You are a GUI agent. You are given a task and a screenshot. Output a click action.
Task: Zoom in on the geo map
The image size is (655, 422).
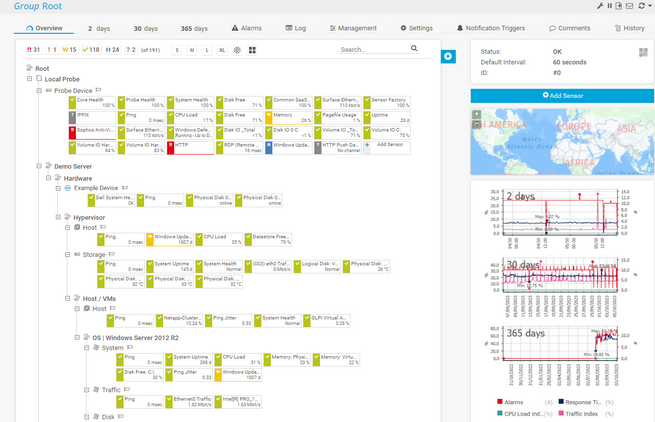pyautogui.click(x=477, y=114)
